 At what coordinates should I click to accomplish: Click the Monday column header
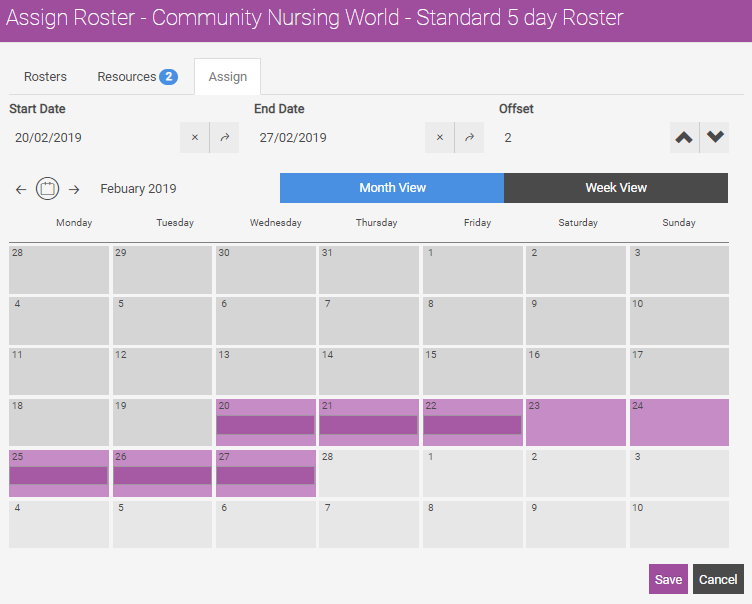[x=74, y=223]
